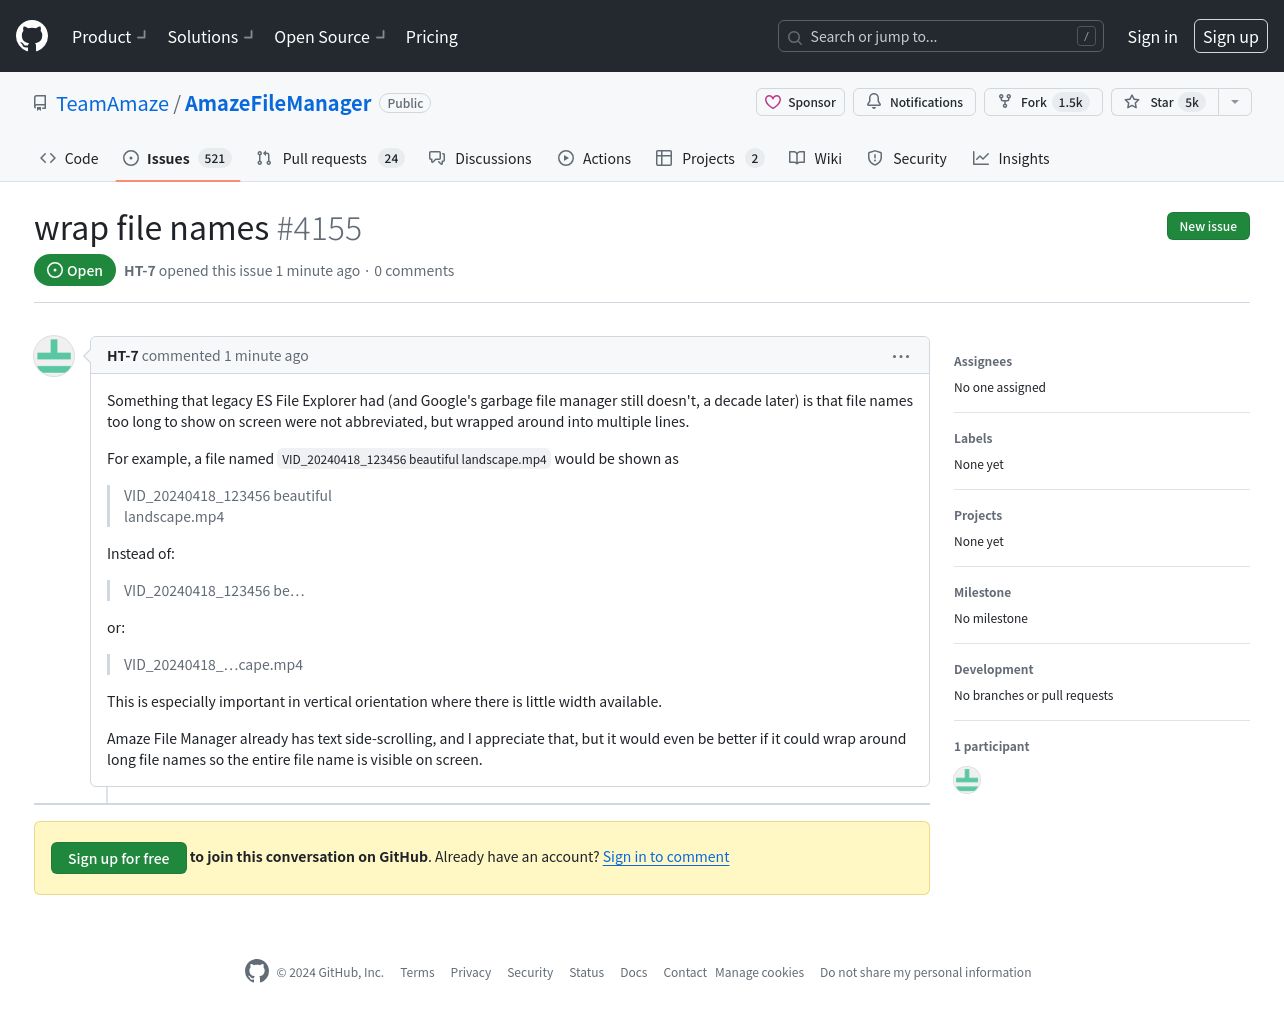This screenshot has width=1284, height=1026.
Task: Open the Product dropdown menu
Action: click(x=109, y=37)
